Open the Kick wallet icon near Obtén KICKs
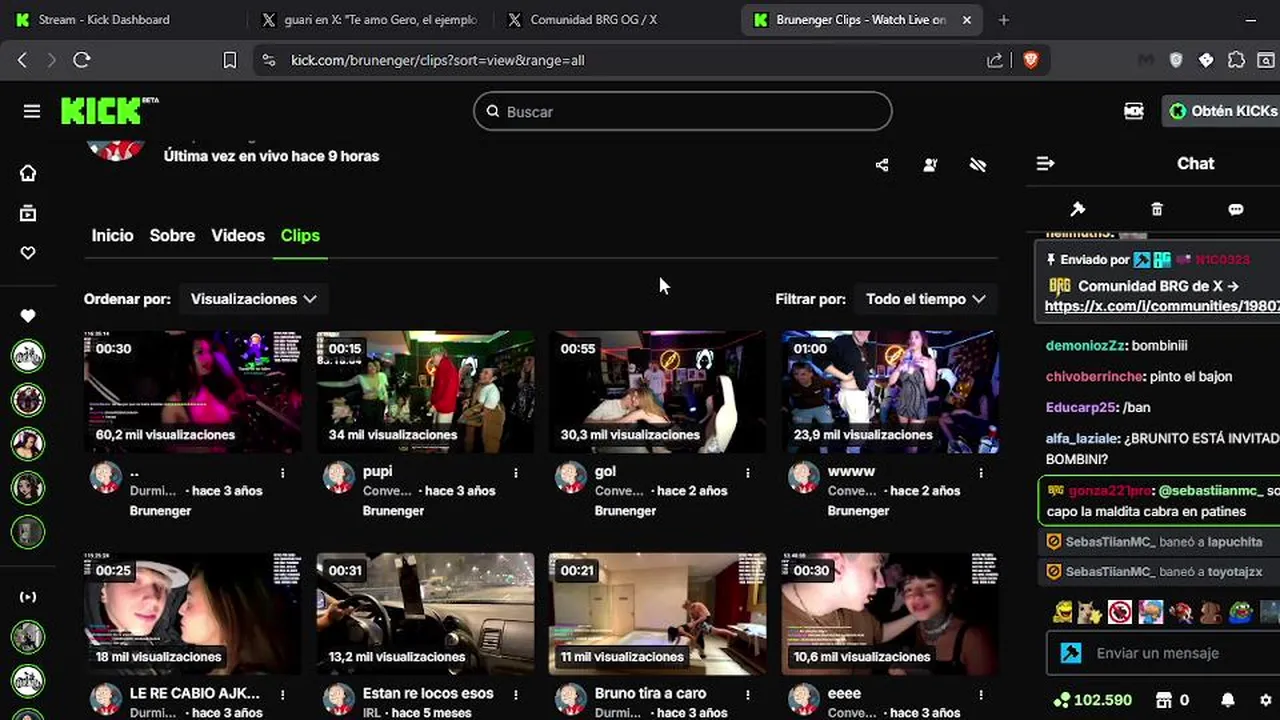The width and height of the screenshot is (1280, 720). pos(1134,111)
